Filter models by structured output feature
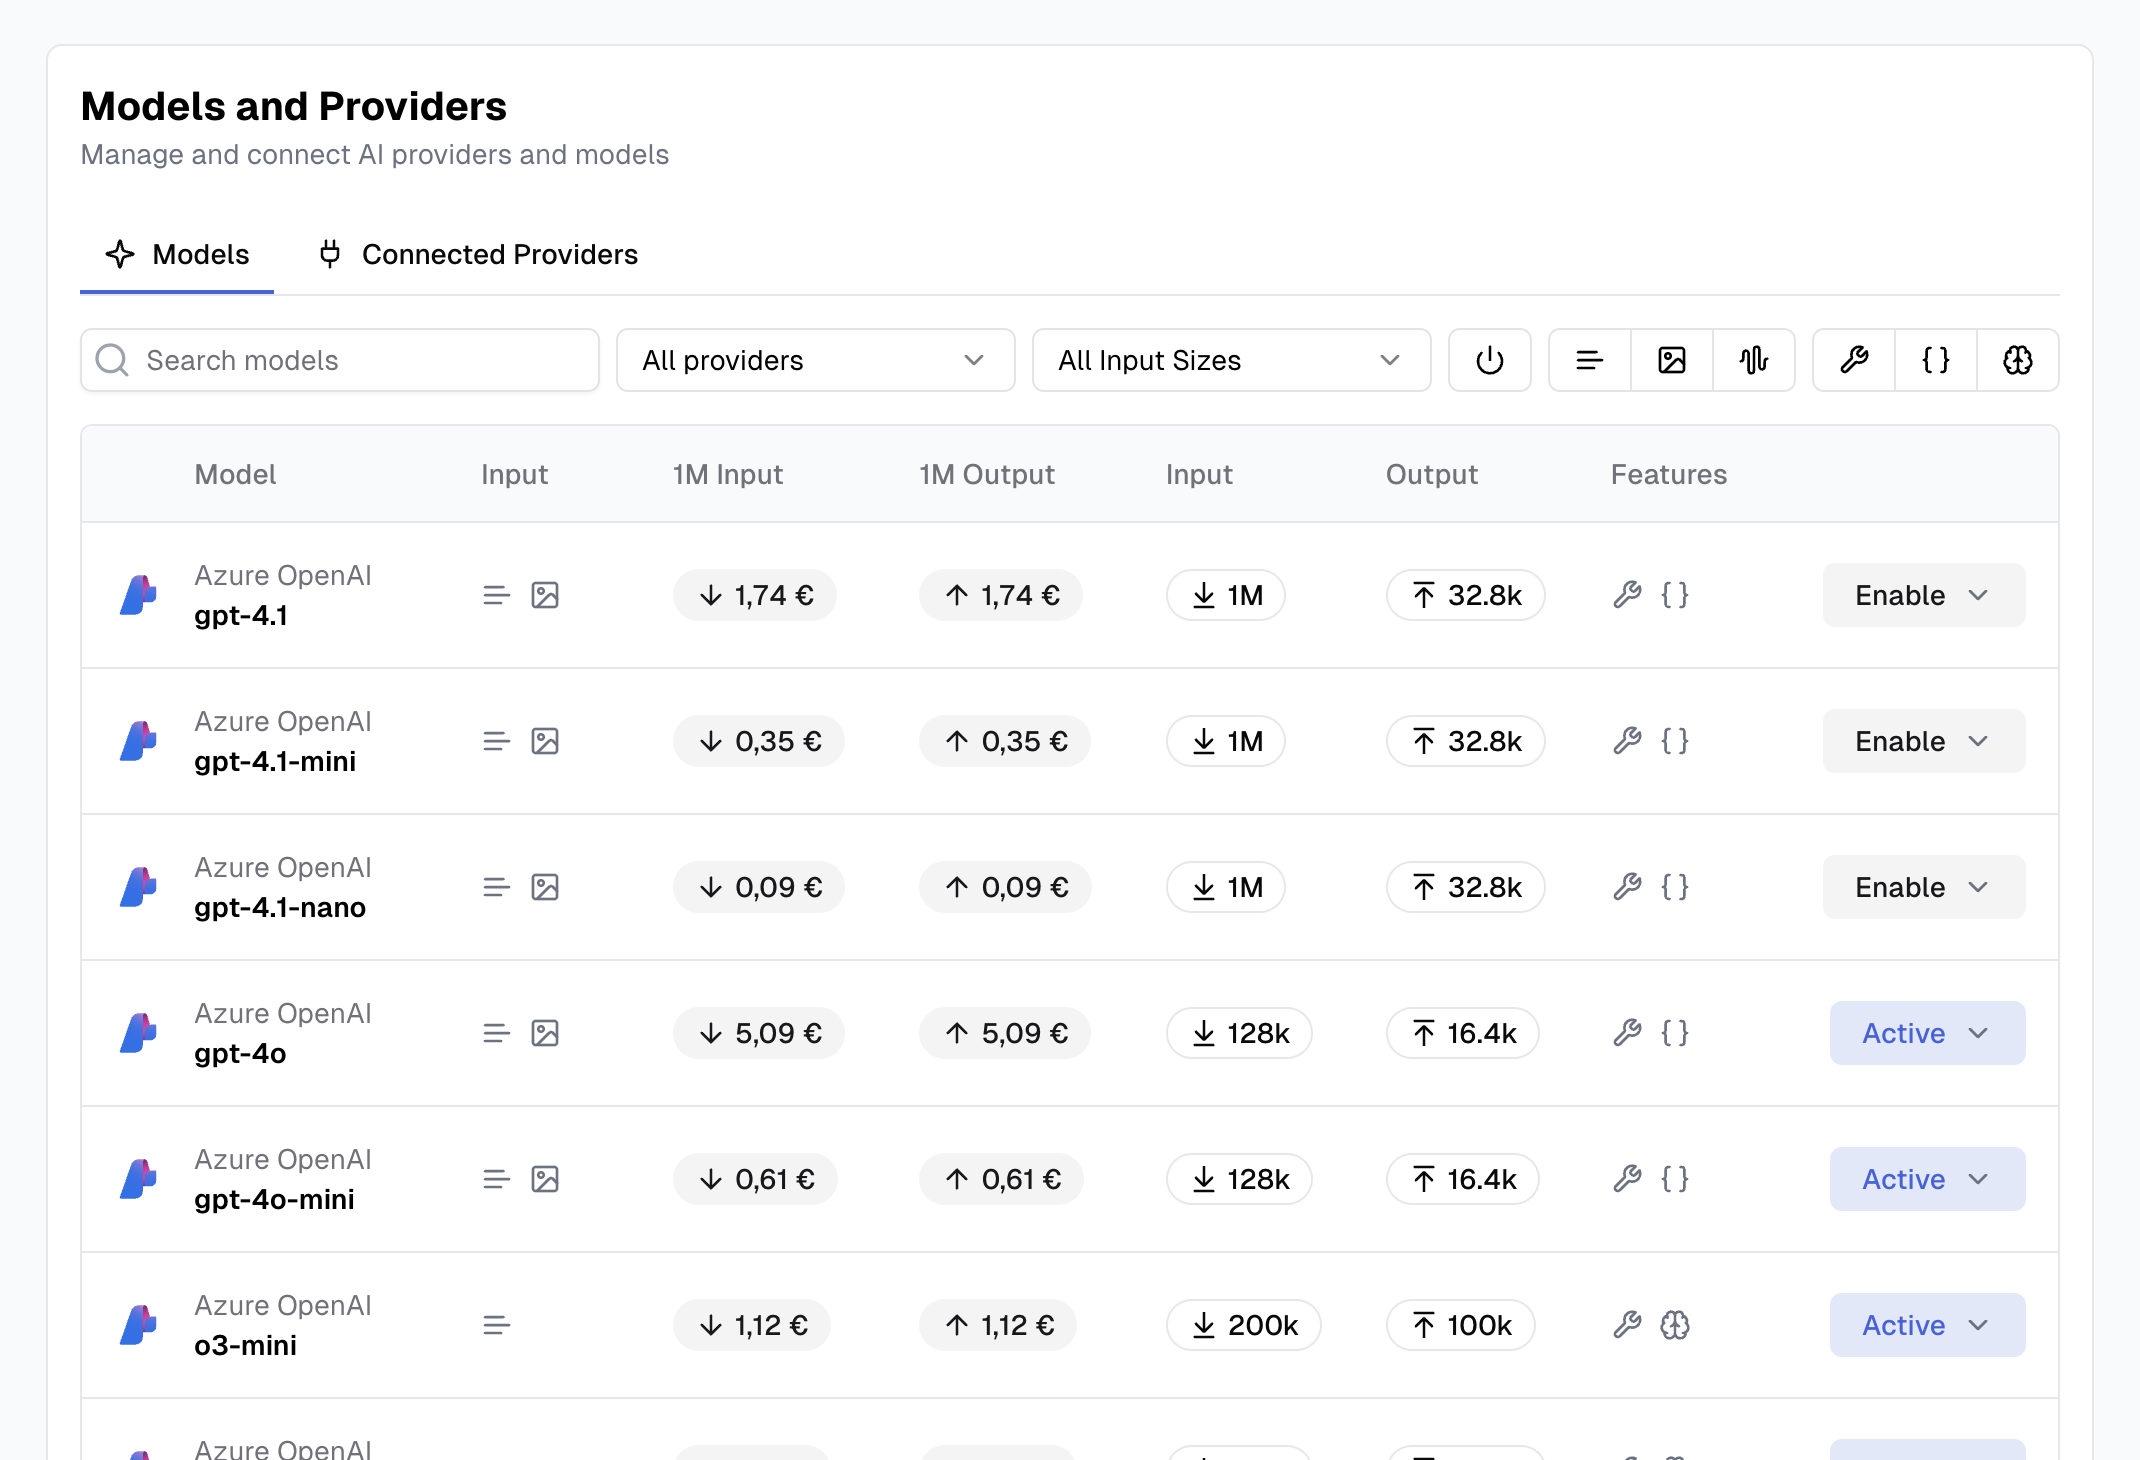Viewport: 2140px width, 1460px height. (1935, 360)
